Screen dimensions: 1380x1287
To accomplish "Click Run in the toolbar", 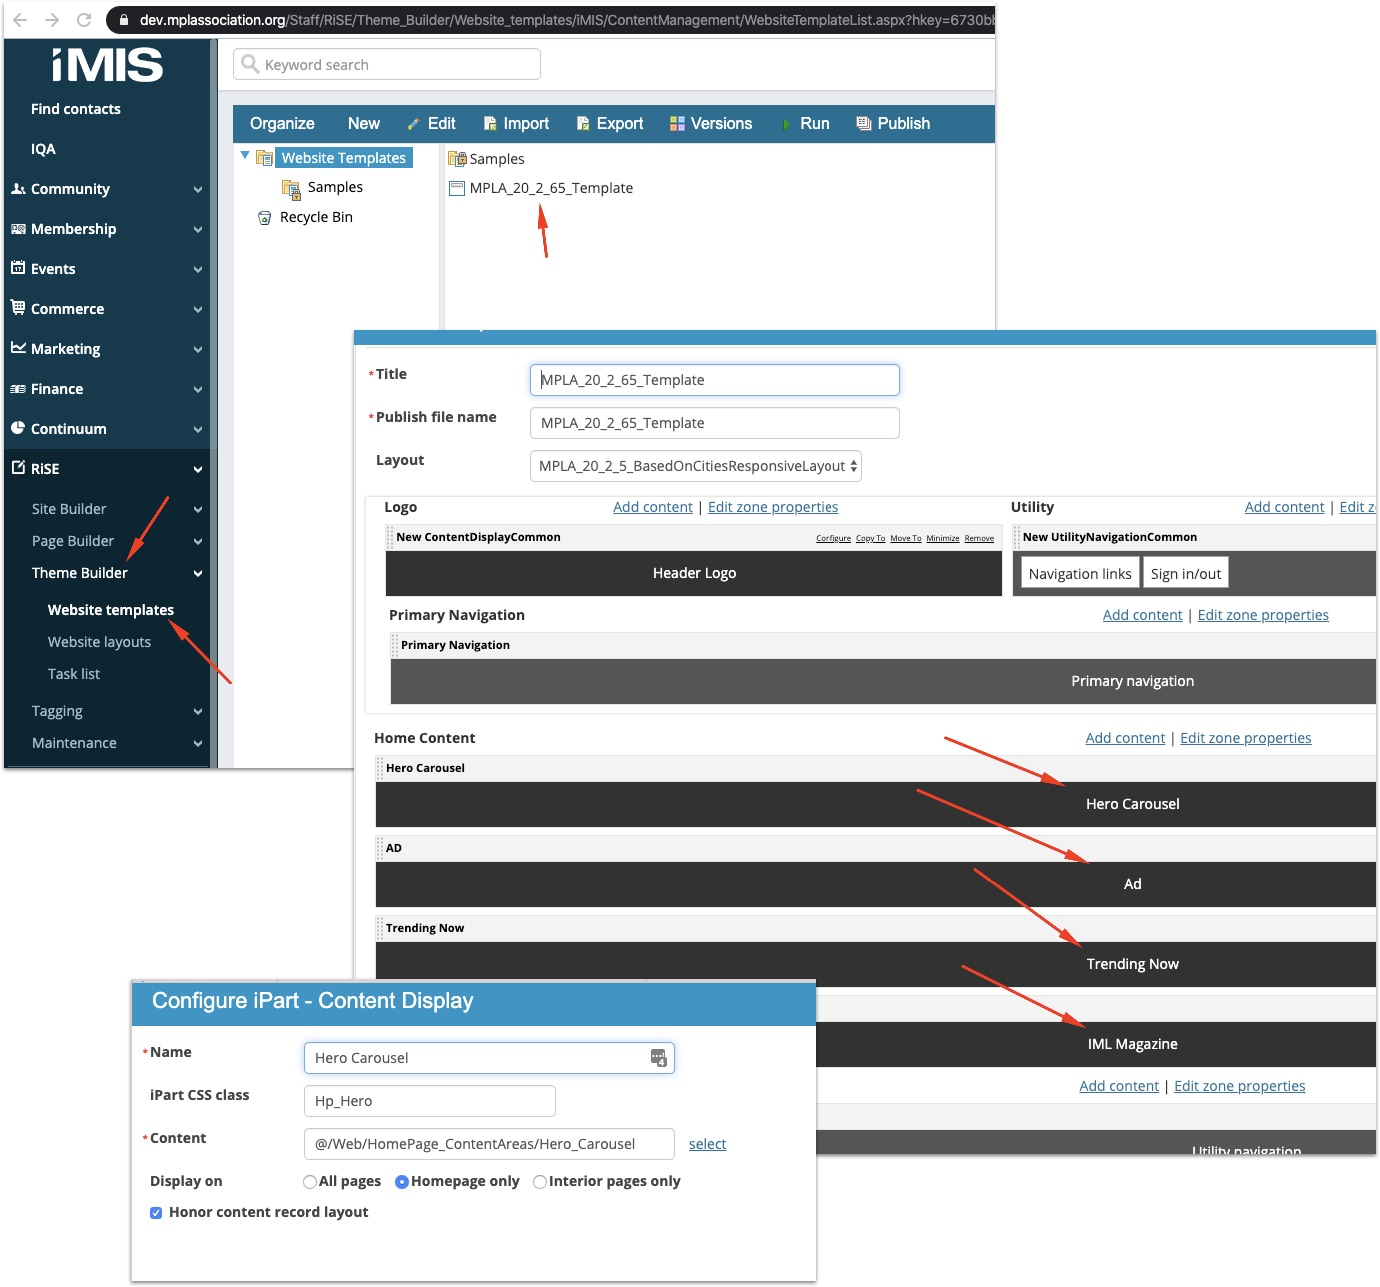I will point(806,124).
